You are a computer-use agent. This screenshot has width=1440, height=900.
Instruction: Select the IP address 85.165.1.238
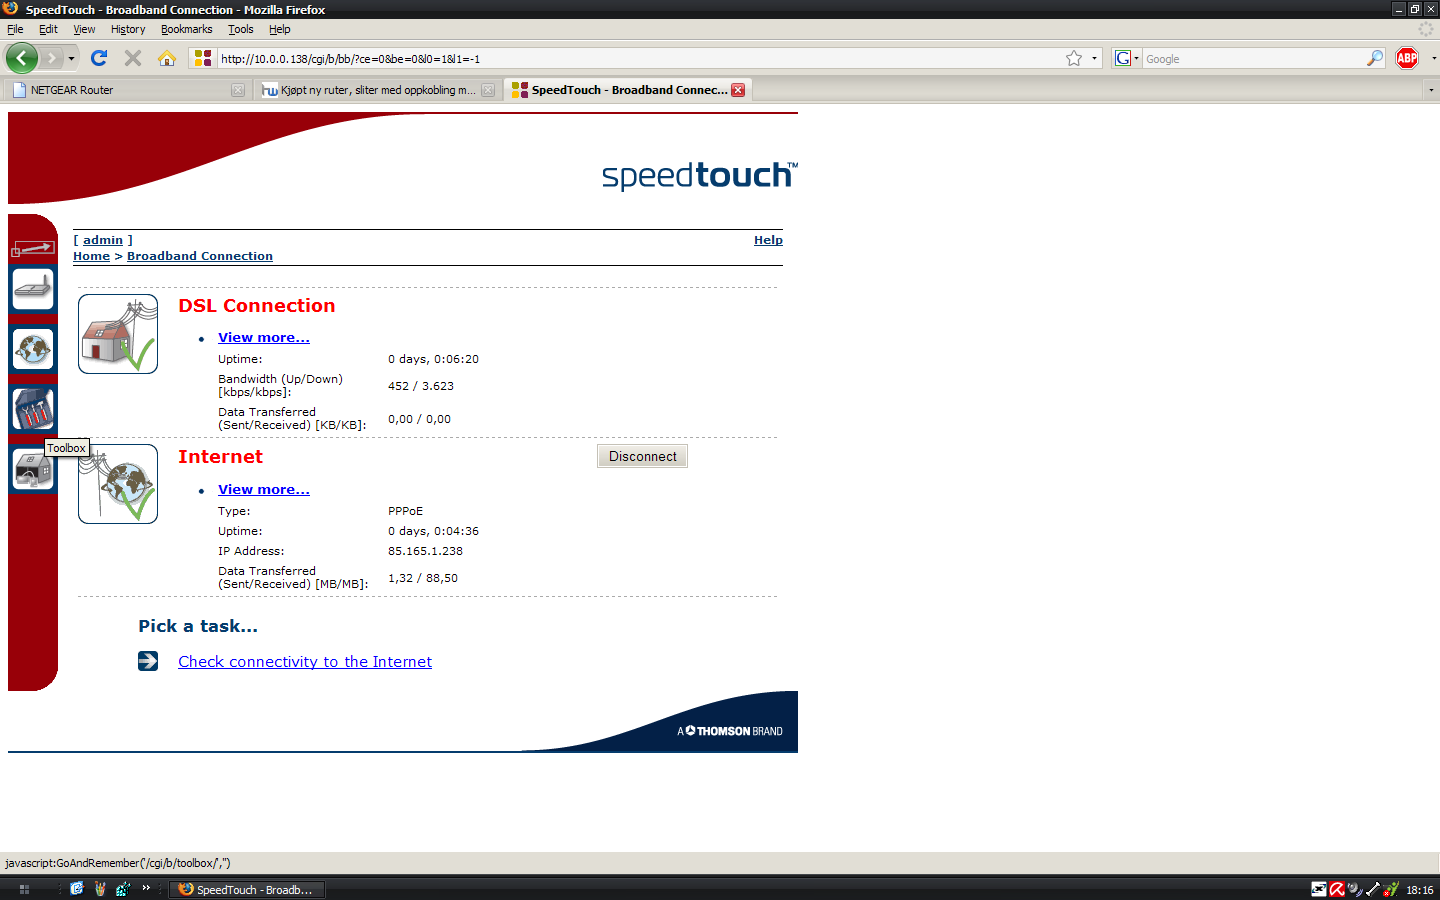point(425,551)
